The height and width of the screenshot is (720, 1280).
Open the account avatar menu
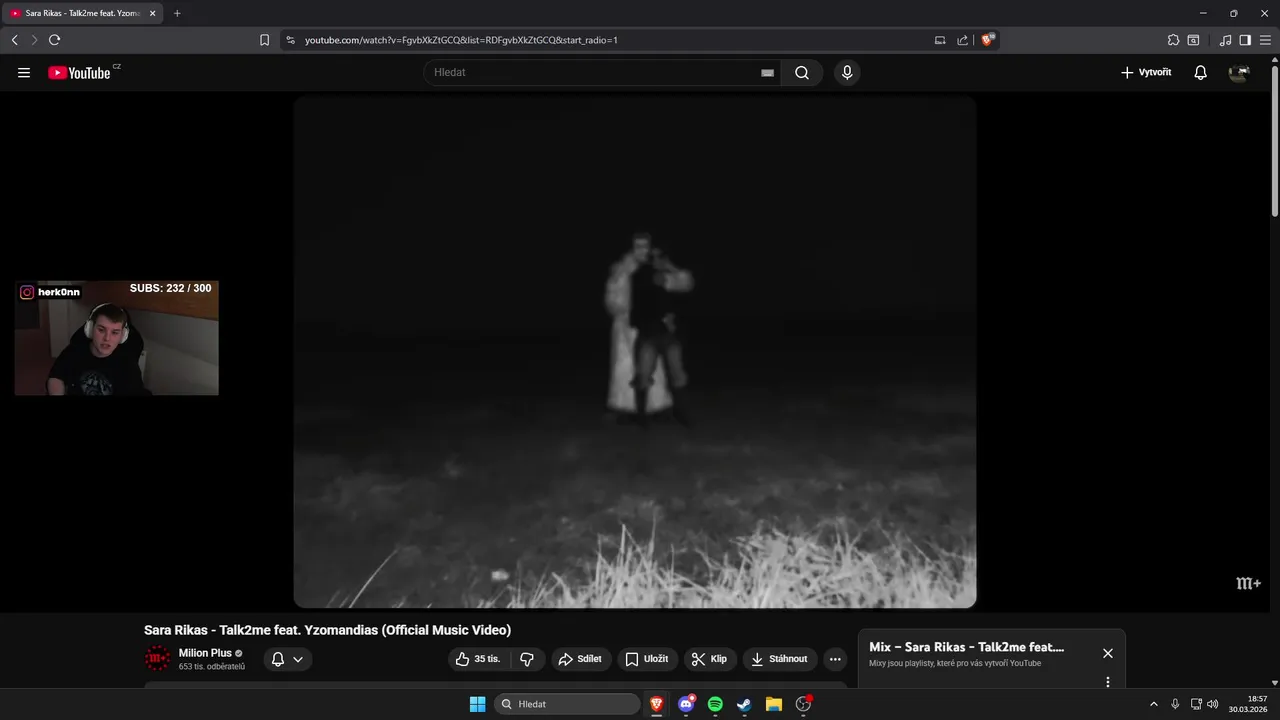[x=1239, y=72]
